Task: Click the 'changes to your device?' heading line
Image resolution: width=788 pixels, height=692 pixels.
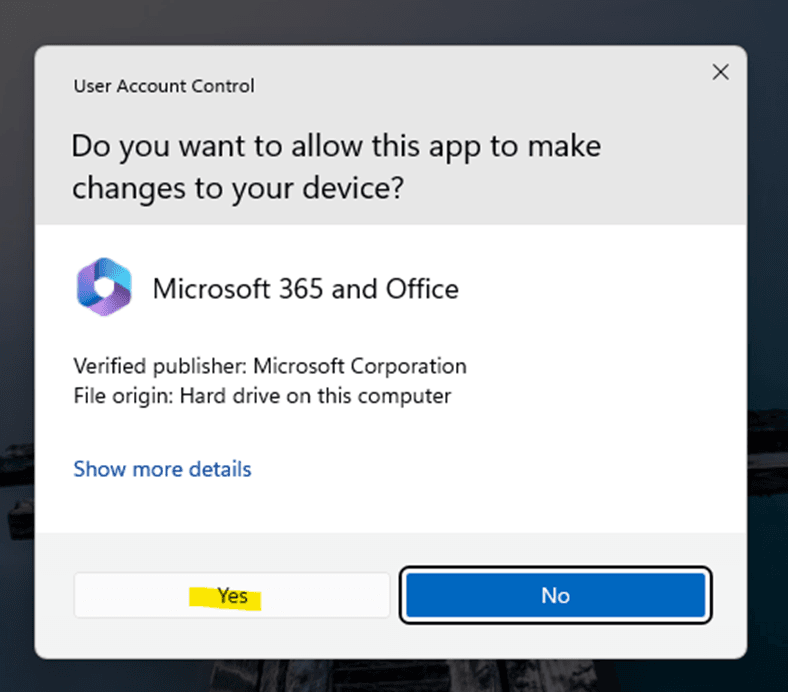Action: point(237,188)
